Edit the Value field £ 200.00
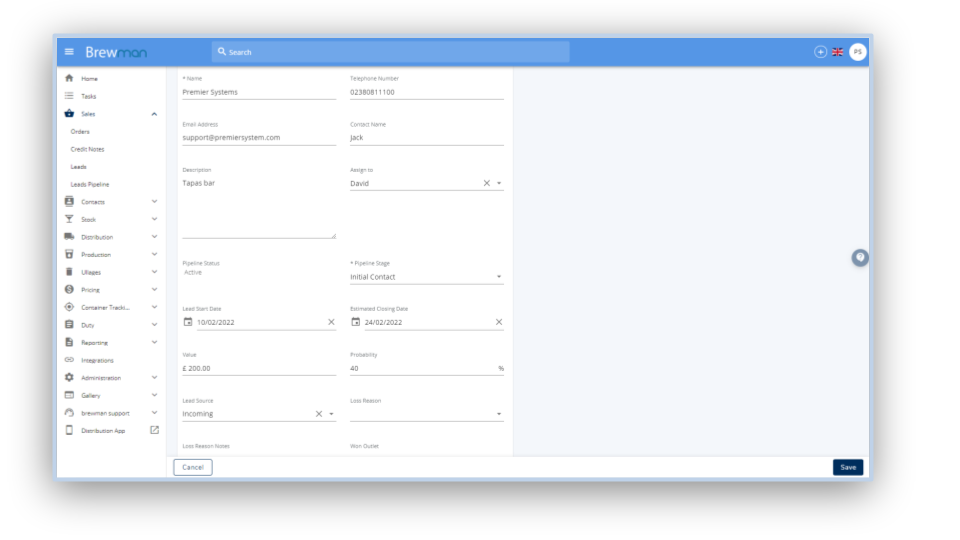 coord(259,369)
